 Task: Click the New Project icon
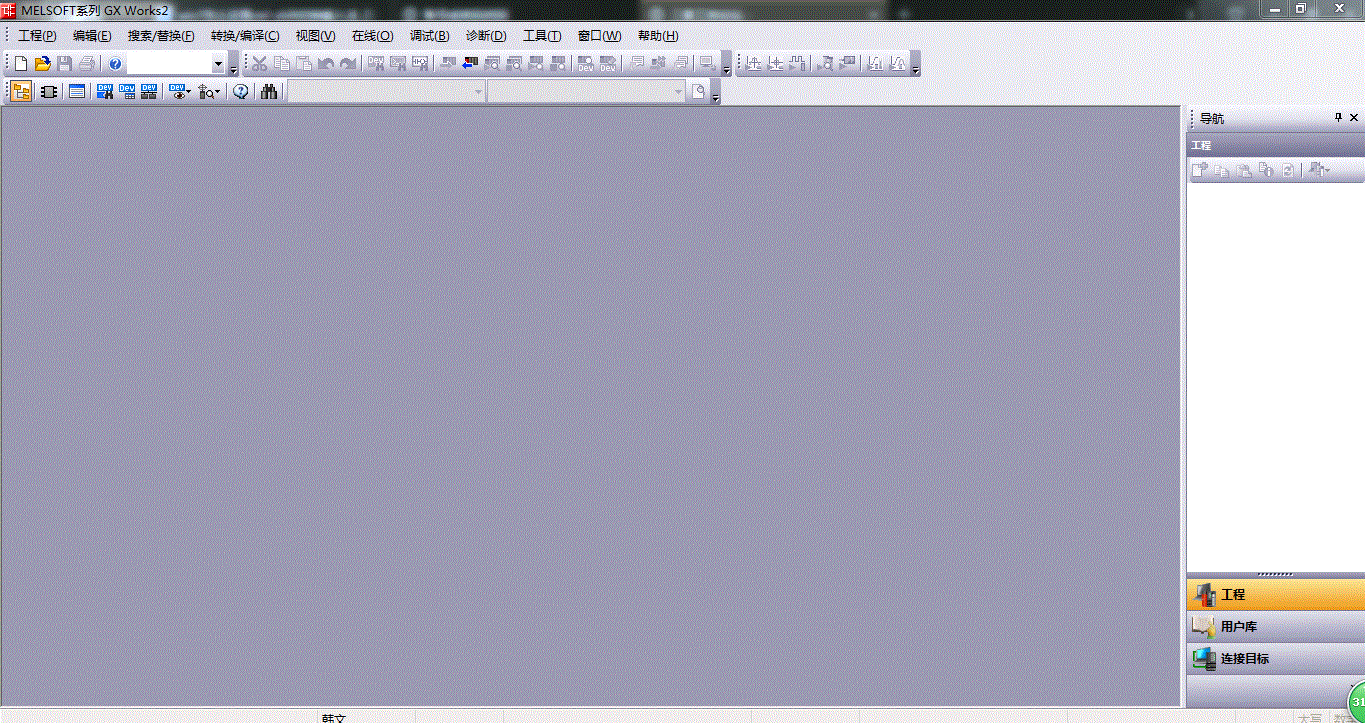click(21, 64)
